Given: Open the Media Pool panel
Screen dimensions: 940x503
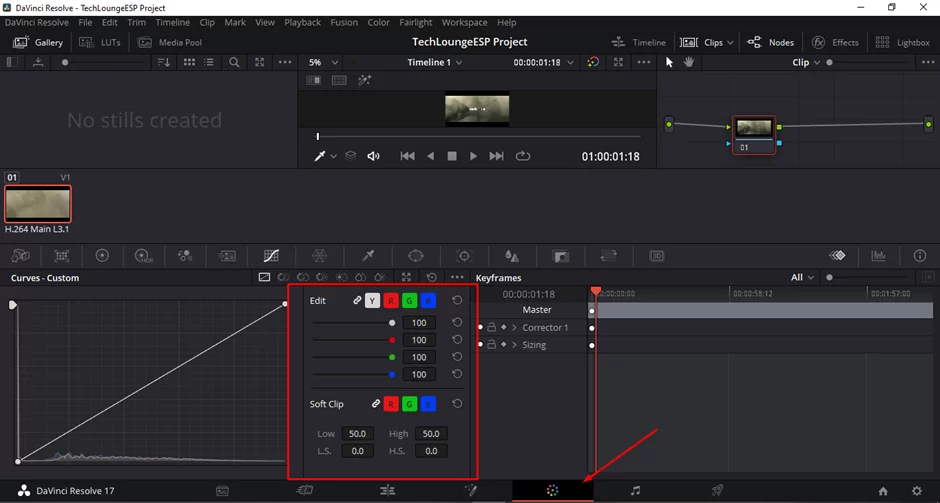Looking at the screenshot, I should tap(170, 43).
